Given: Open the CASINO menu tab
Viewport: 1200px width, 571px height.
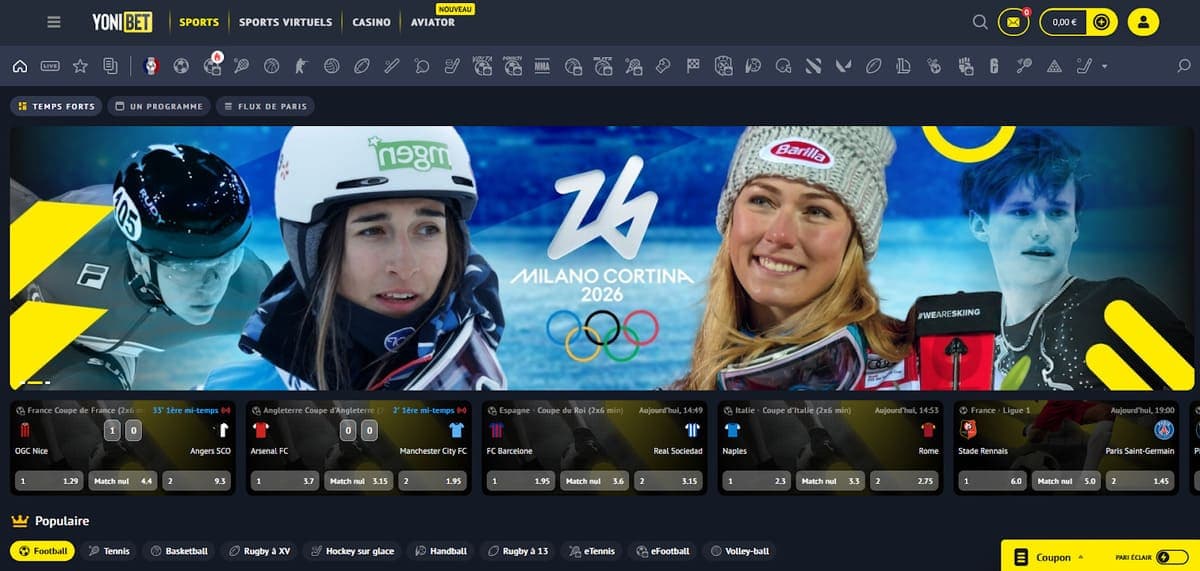Looking at the screenshot, I should (371, 22).
